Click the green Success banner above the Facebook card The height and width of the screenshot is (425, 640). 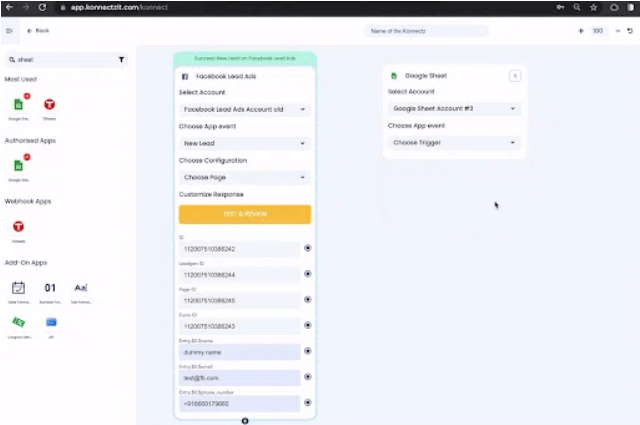[245, 58]
